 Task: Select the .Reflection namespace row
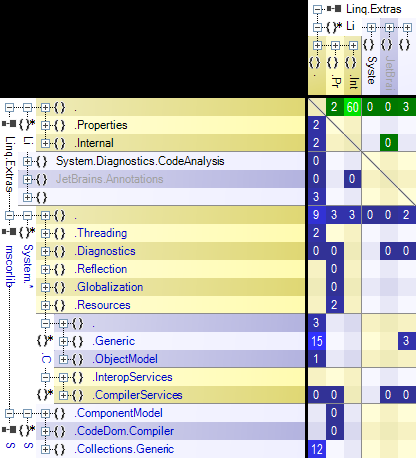pyautogui.click(x=170, y=269)
